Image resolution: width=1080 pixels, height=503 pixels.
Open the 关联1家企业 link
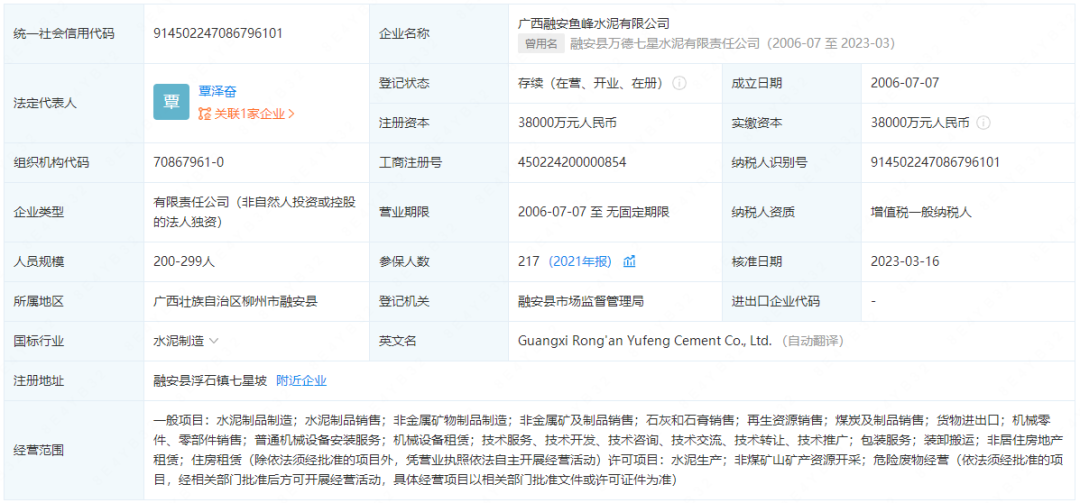click(254, 114)
